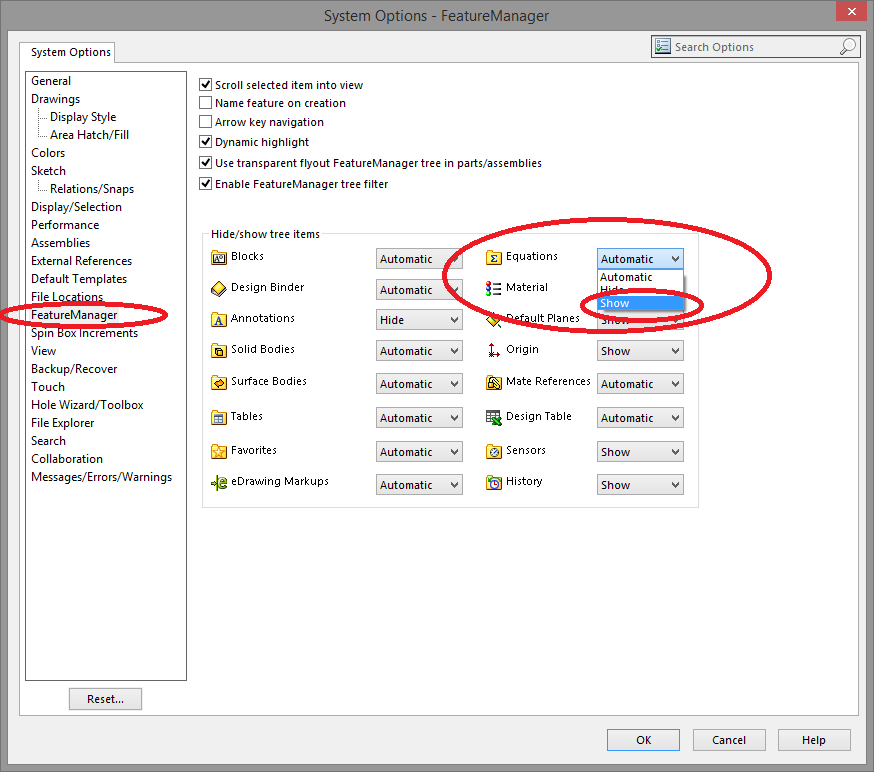Open the Favorites dropdown
874x772 pixels.
point(419,452)
